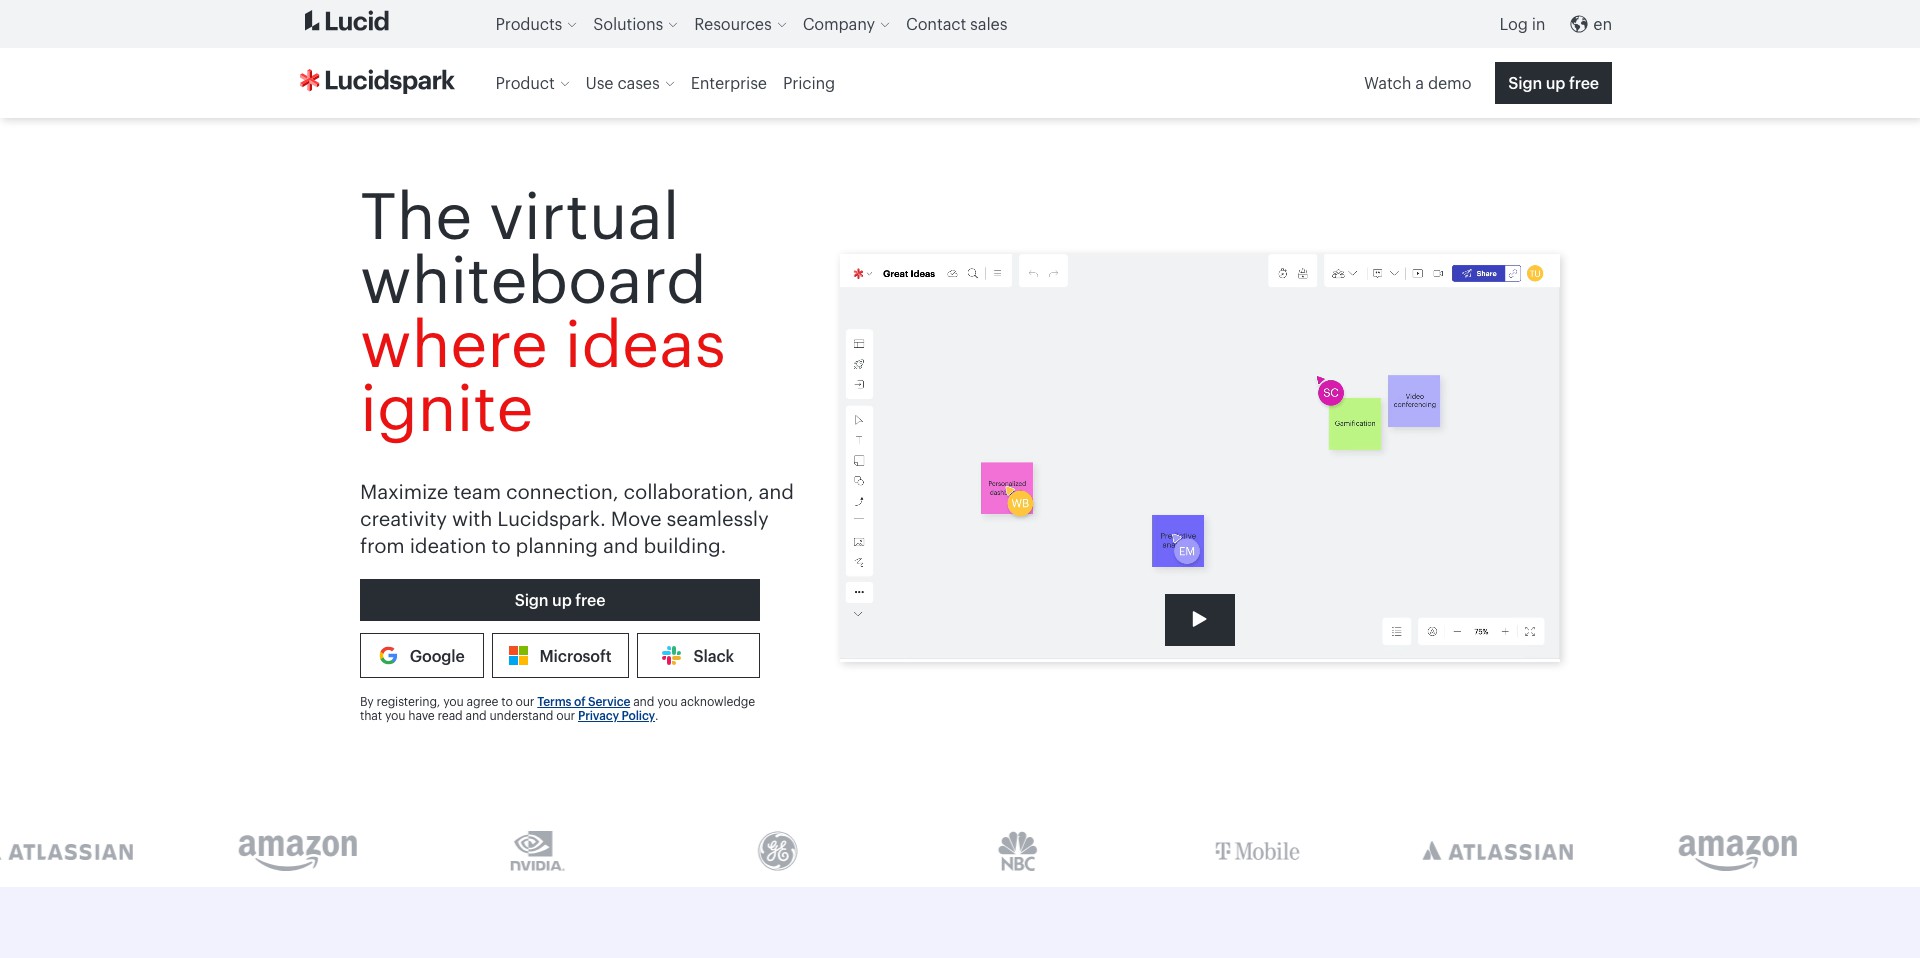This screenshot has height=958, width=1920.
Task: Expand the Company dropdown
Action: [x=846, y=24]
